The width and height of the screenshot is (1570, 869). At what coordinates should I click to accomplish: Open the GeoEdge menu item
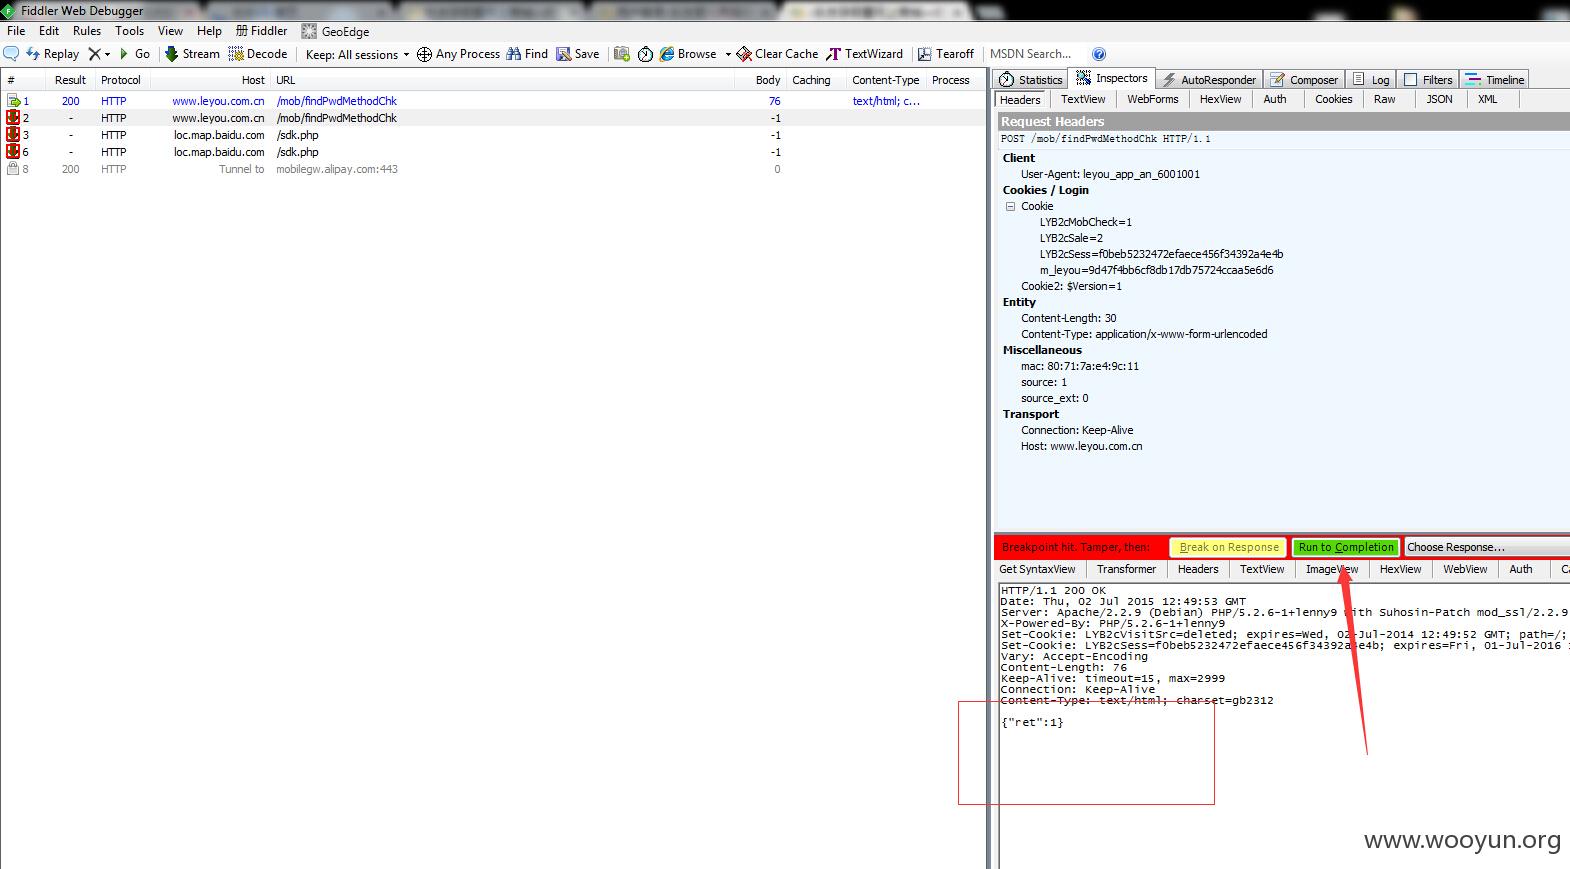coord(336,31)
